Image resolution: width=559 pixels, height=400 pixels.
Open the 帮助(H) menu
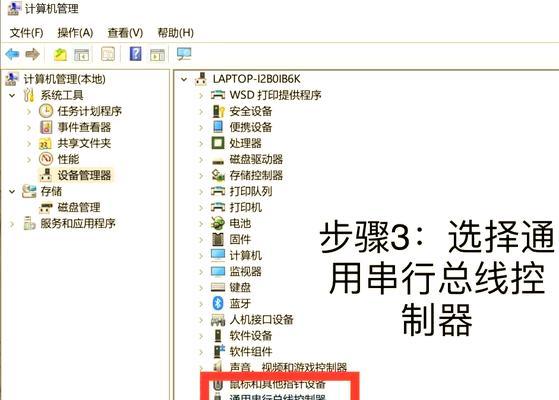175,33
